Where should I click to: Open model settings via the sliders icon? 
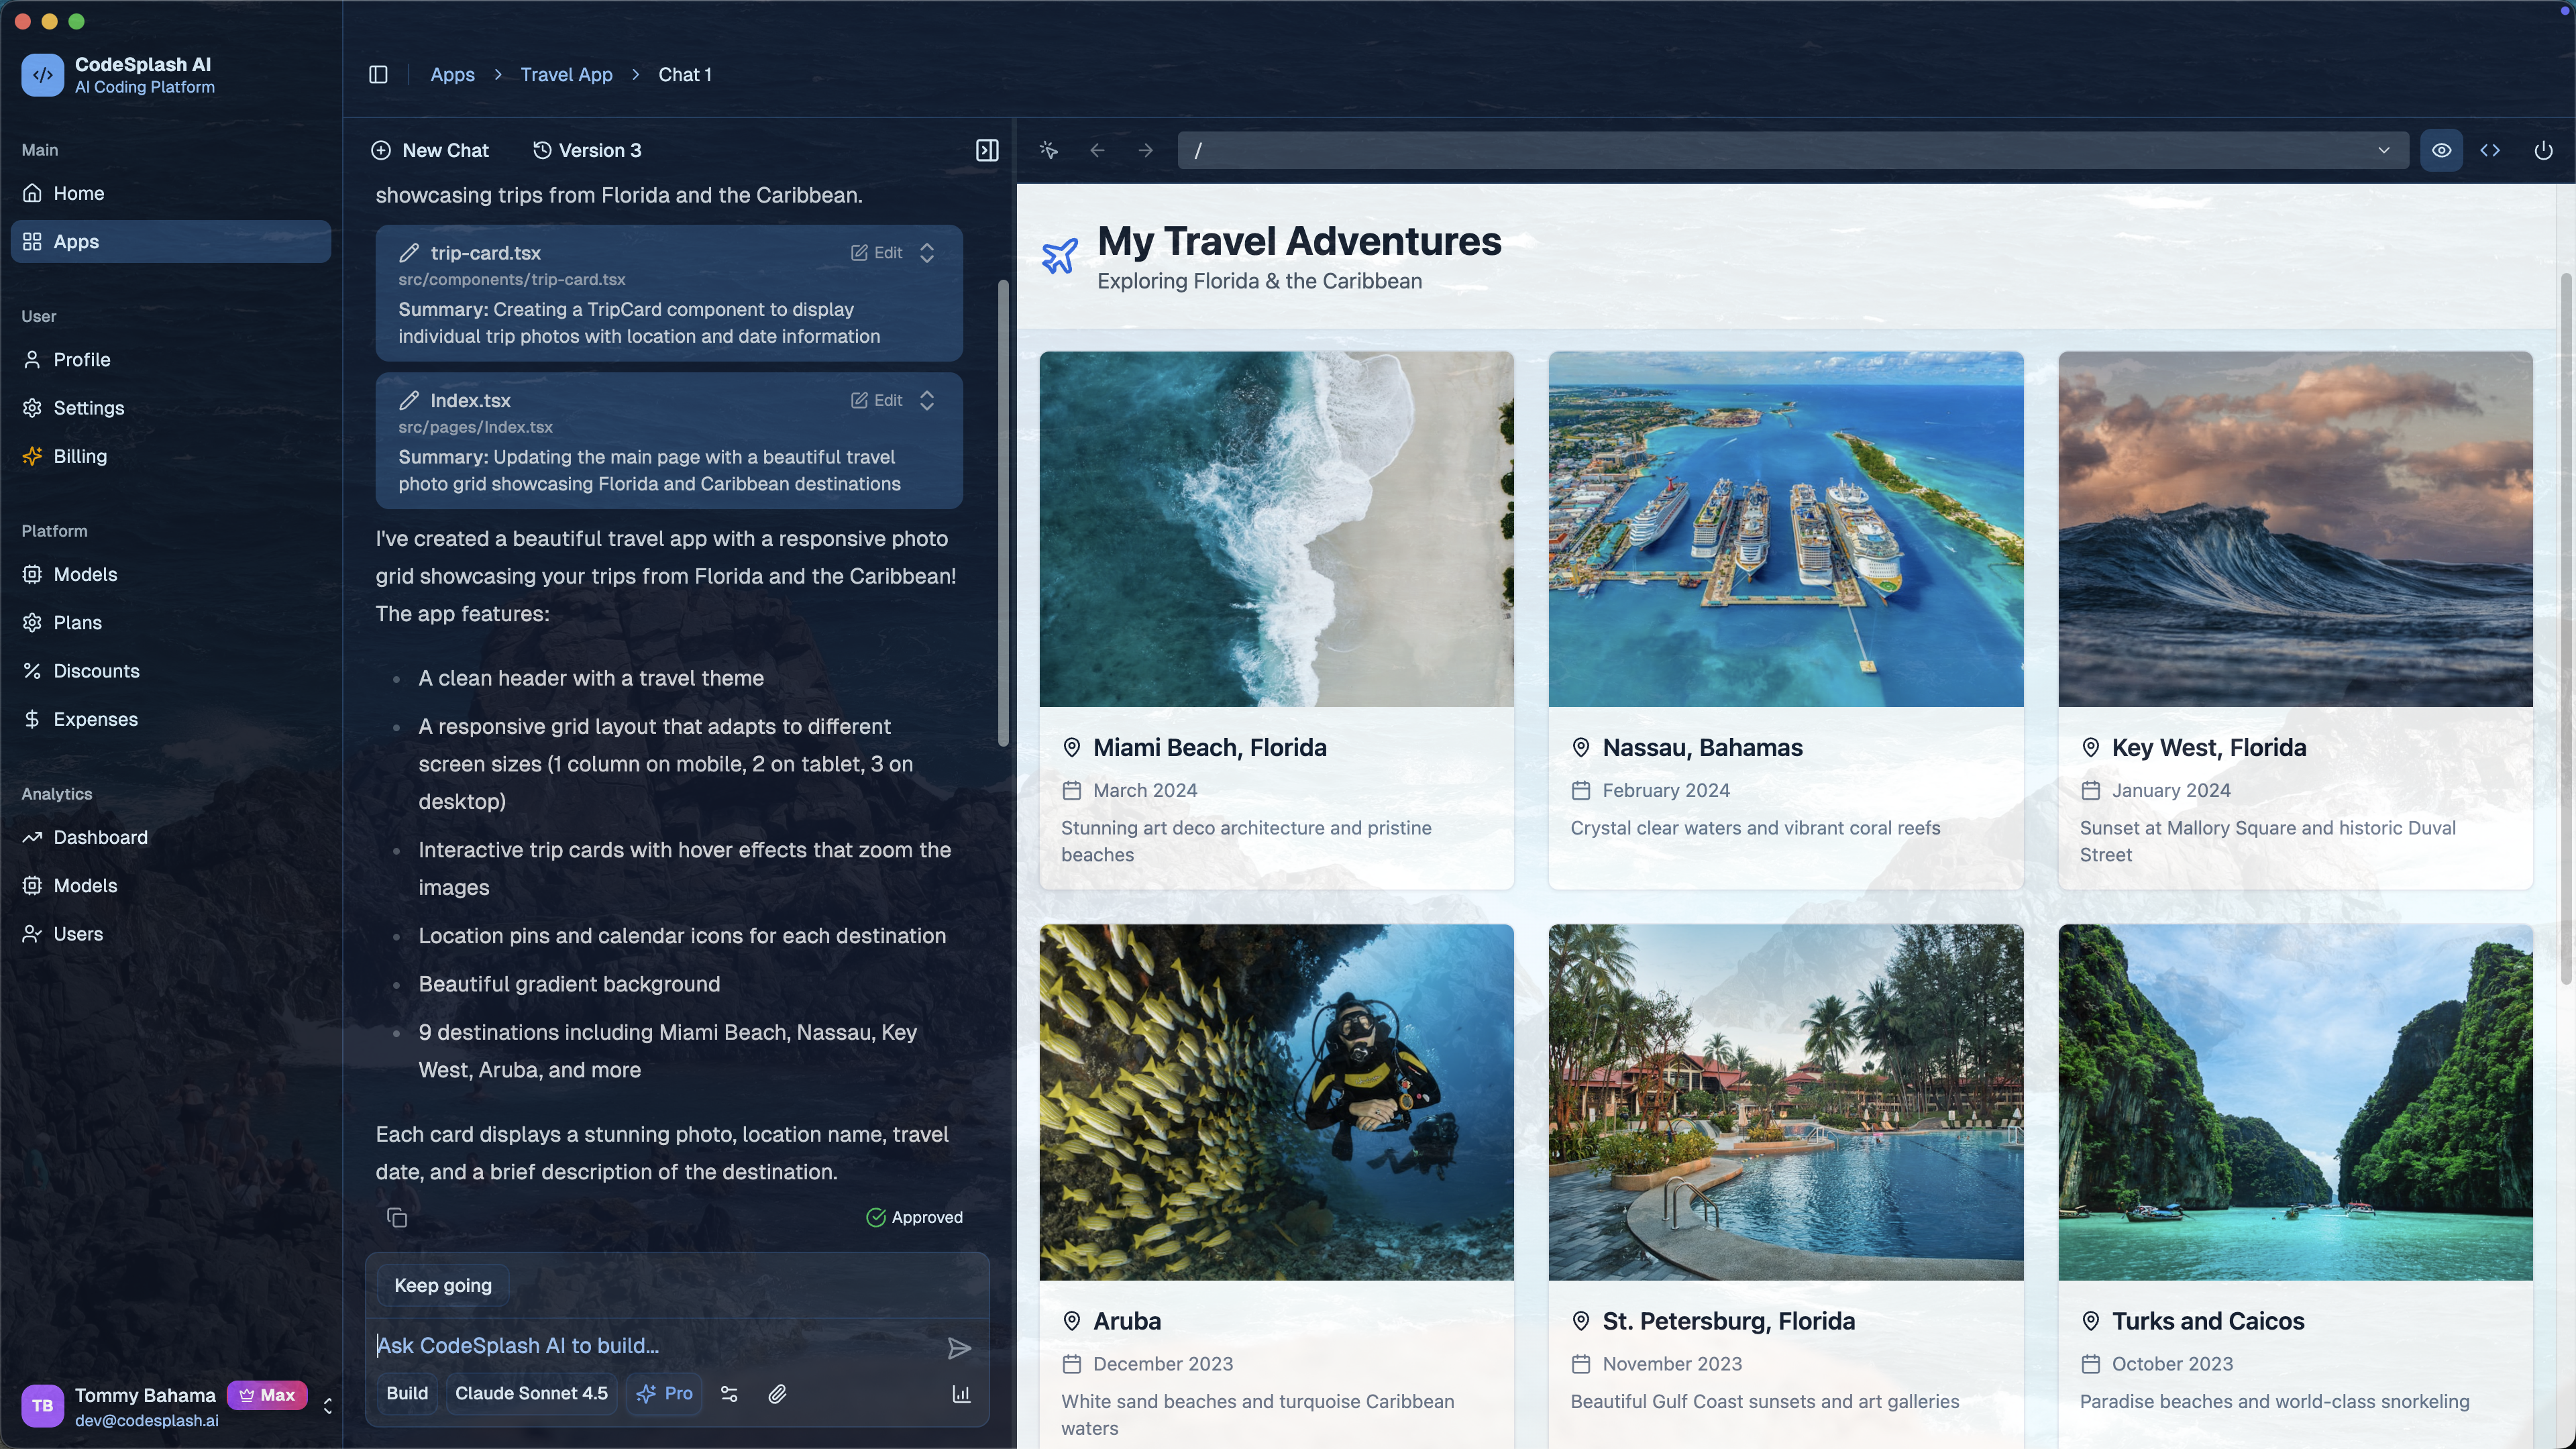pos(729,1393)
